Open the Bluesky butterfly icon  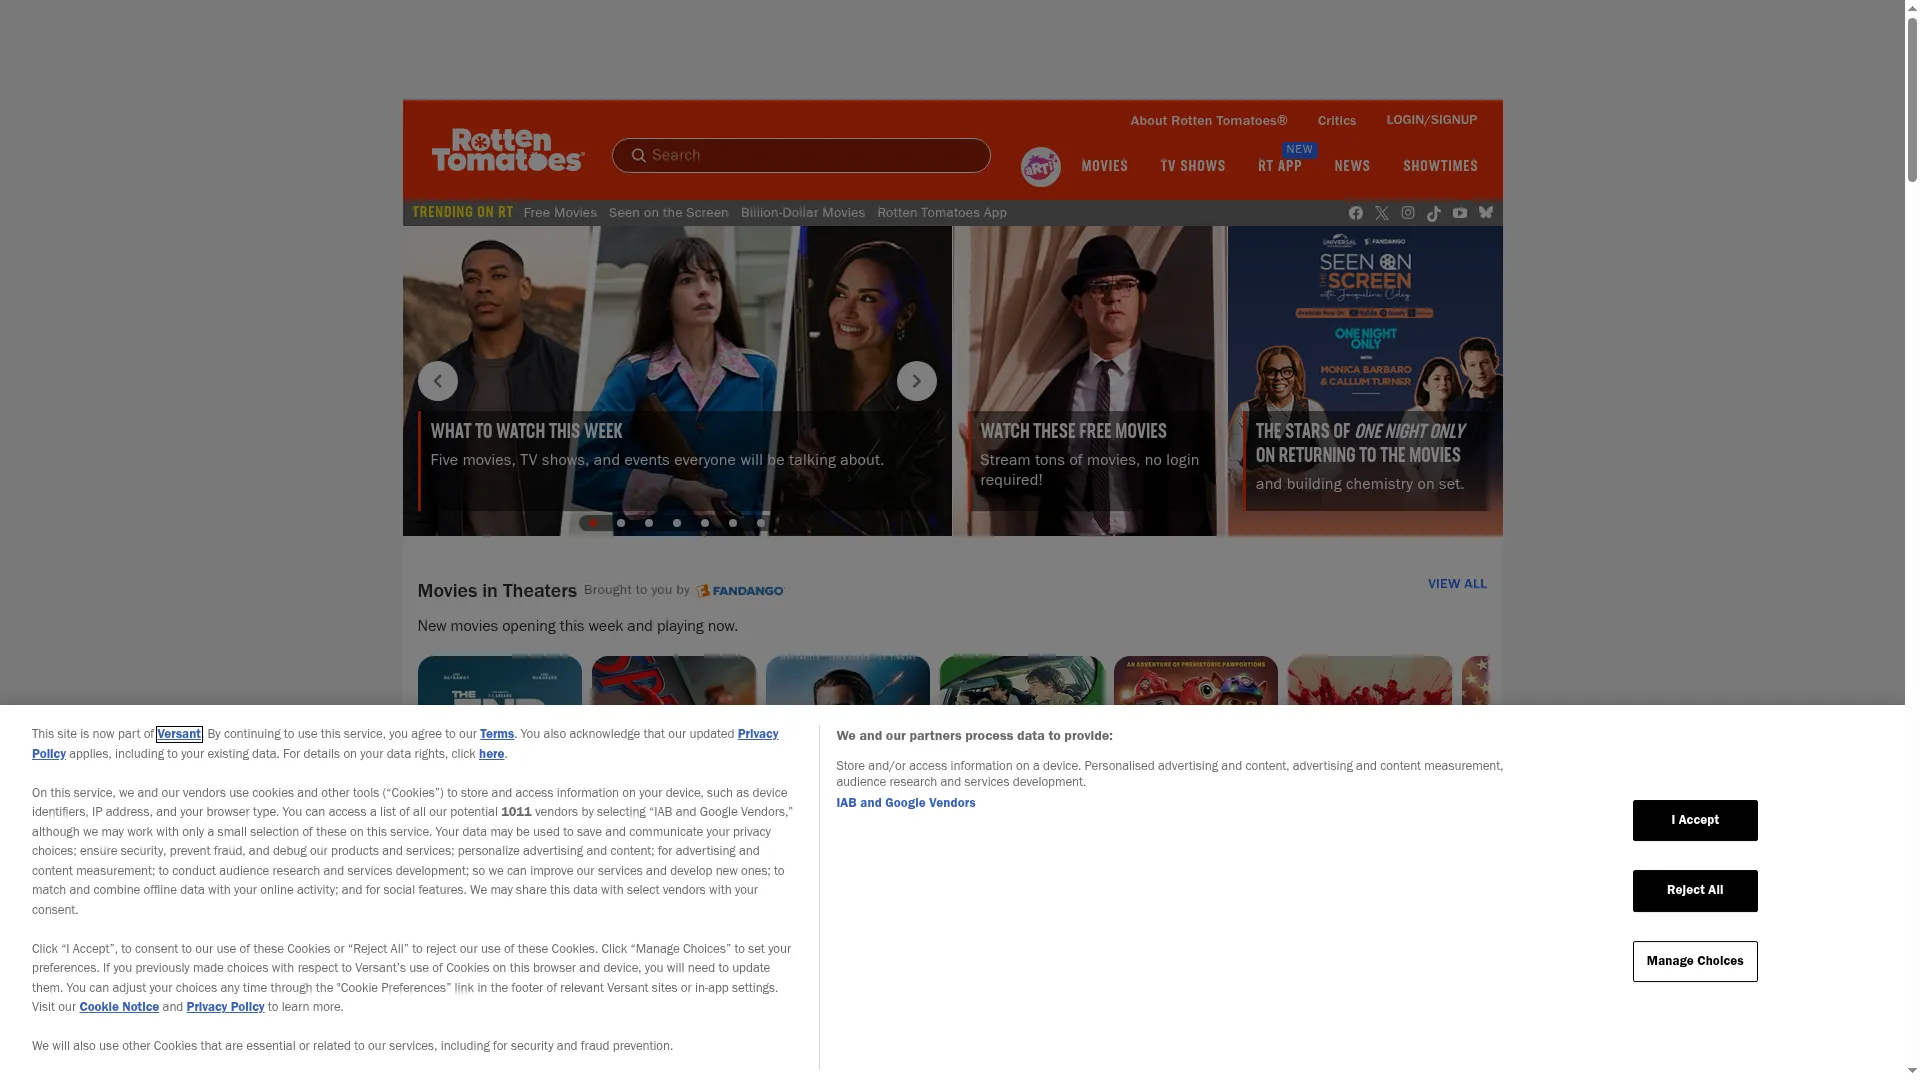click(x=1485, y=213)
